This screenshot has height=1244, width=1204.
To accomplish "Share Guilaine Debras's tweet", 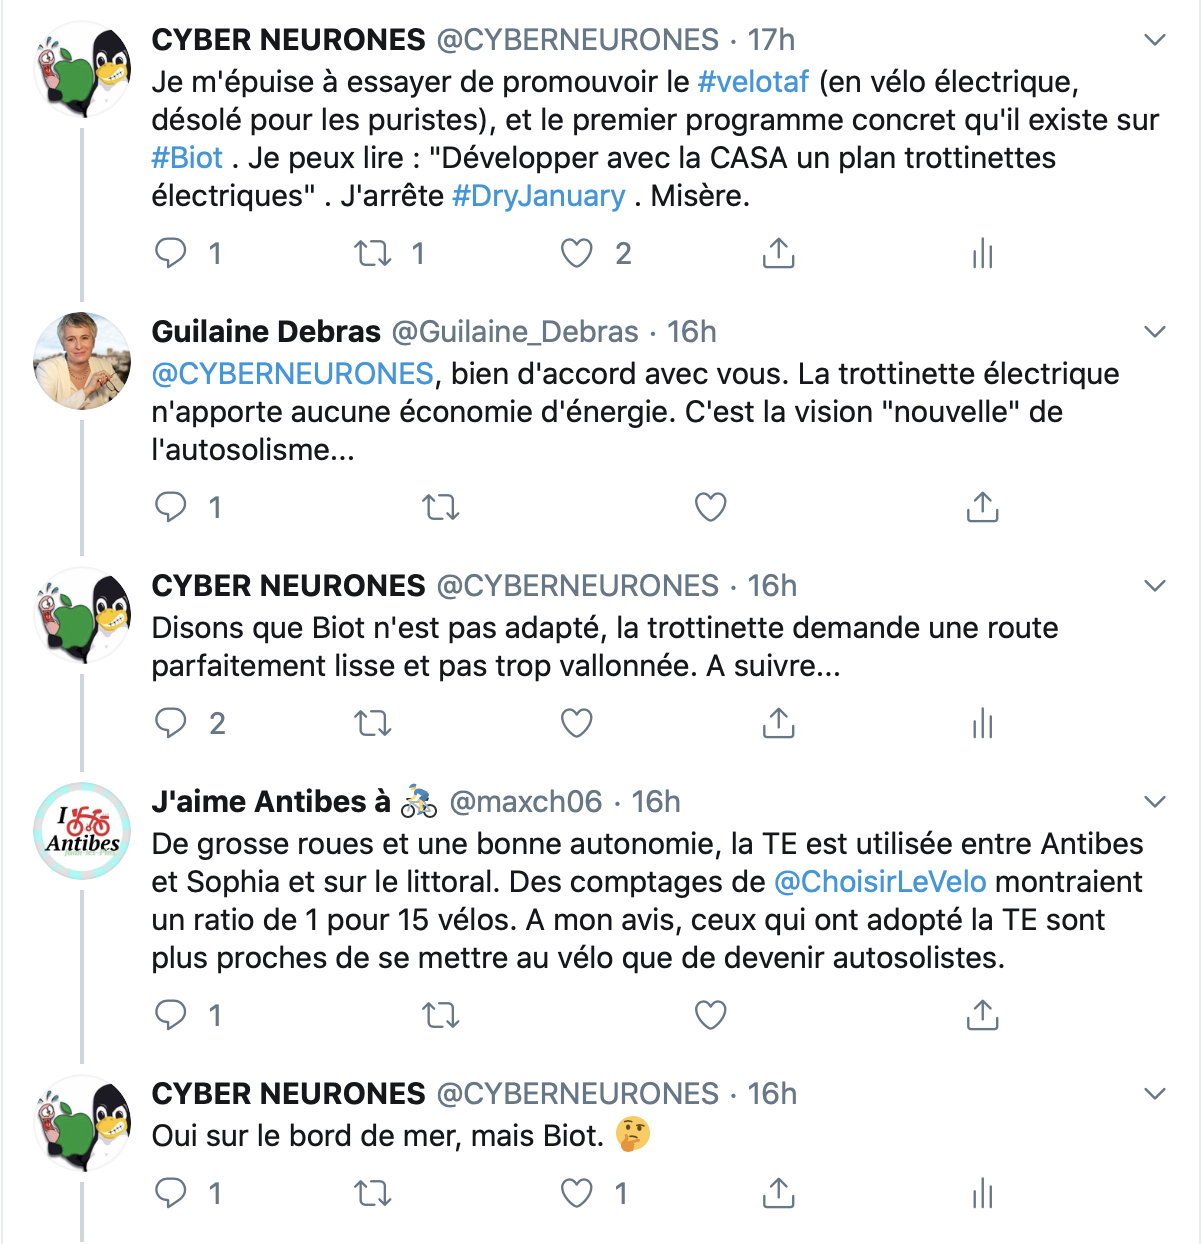I will click(982, 507).
